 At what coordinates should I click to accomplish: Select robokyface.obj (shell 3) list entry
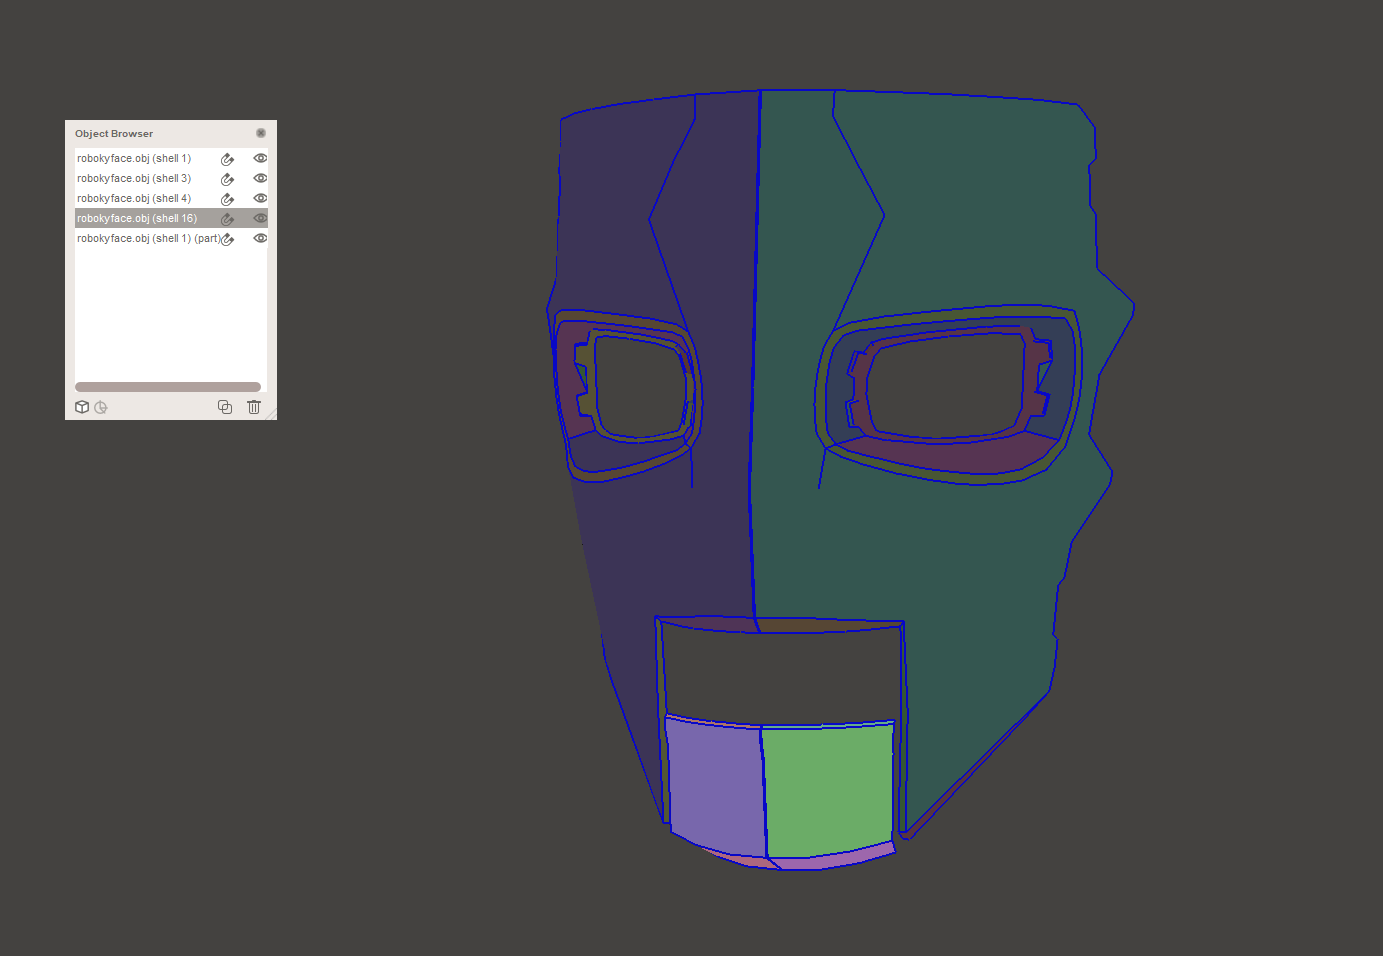point(134,178)
